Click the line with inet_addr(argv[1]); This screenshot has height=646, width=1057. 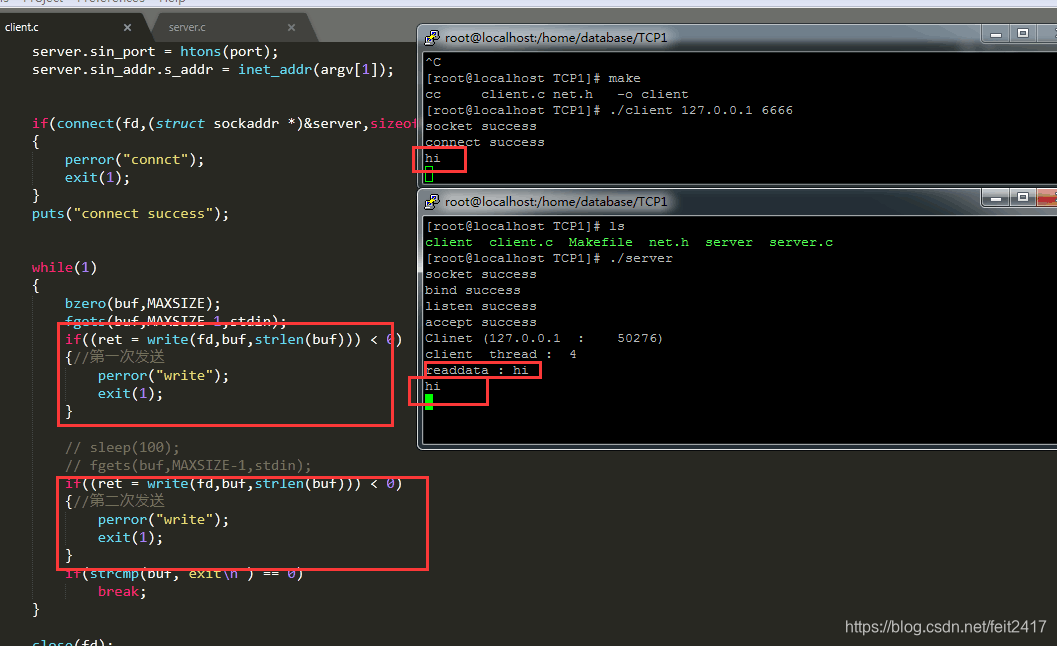pyautogui.click(x=213, y=70)
